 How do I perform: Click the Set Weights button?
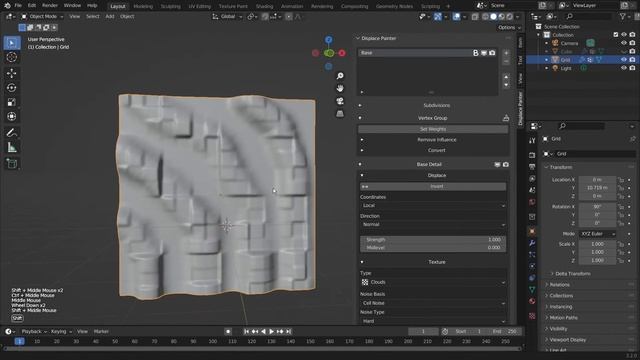pos(433,129)
